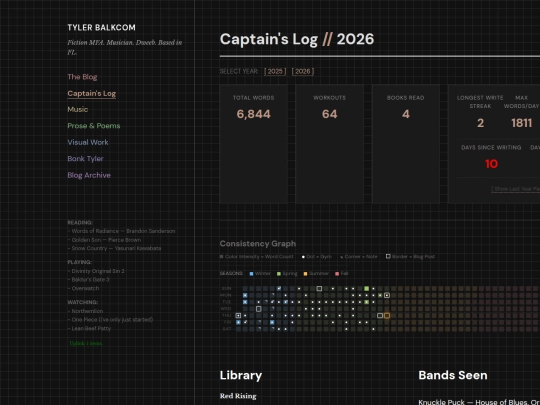Click the Bands Seen heading
Screen dimensions: 540x405
(453, 375)
